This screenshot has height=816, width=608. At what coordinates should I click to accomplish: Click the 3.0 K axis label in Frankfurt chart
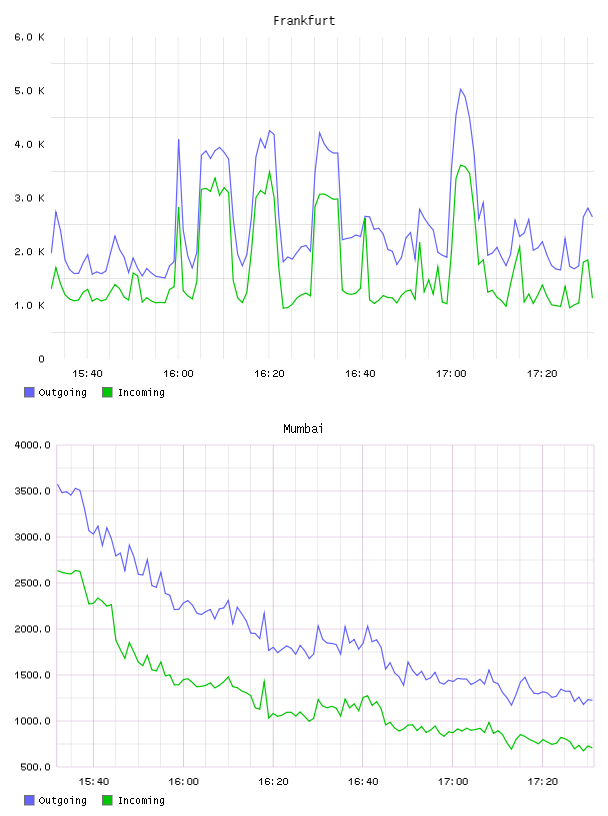pyautogui.click(x=30, y=198)
